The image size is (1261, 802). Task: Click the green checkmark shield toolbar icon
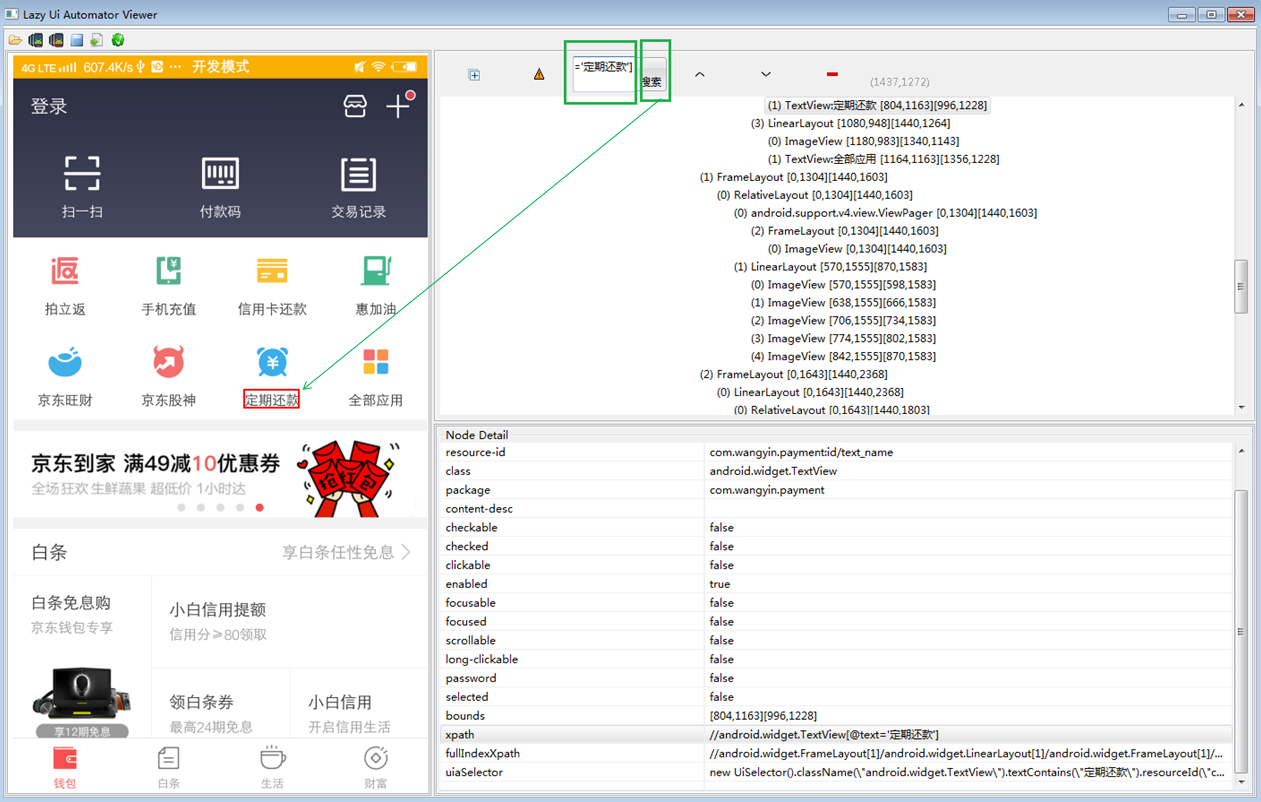pyautogui.click(x=118, y=40)
